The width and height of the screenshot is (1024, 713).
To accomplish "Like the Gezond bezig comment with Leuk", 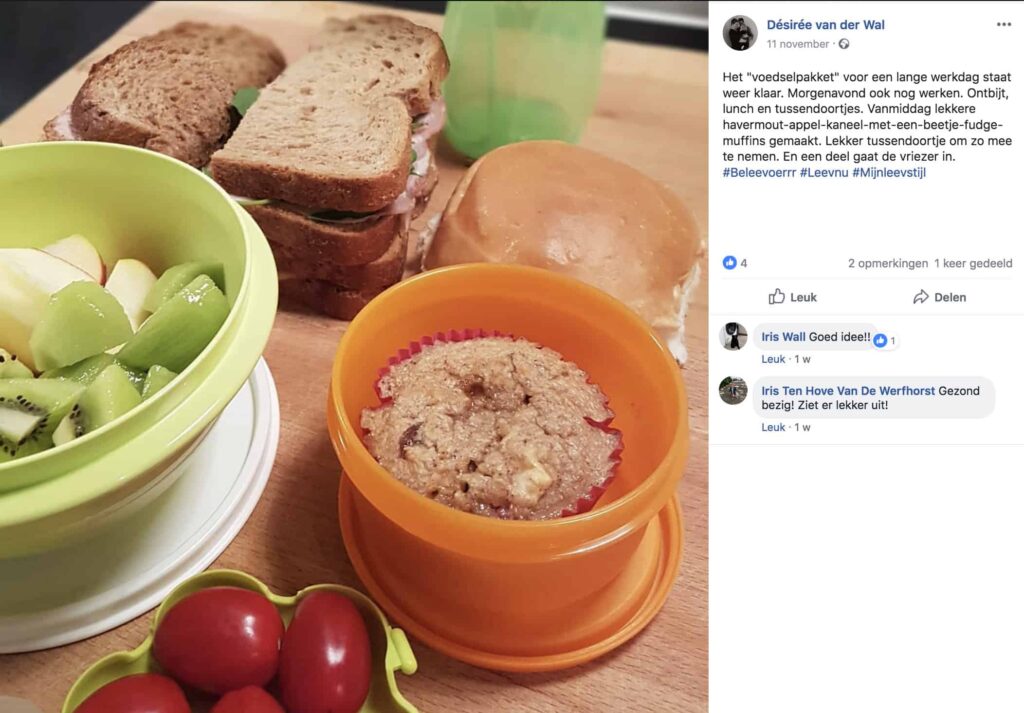I will pos(773,427).
